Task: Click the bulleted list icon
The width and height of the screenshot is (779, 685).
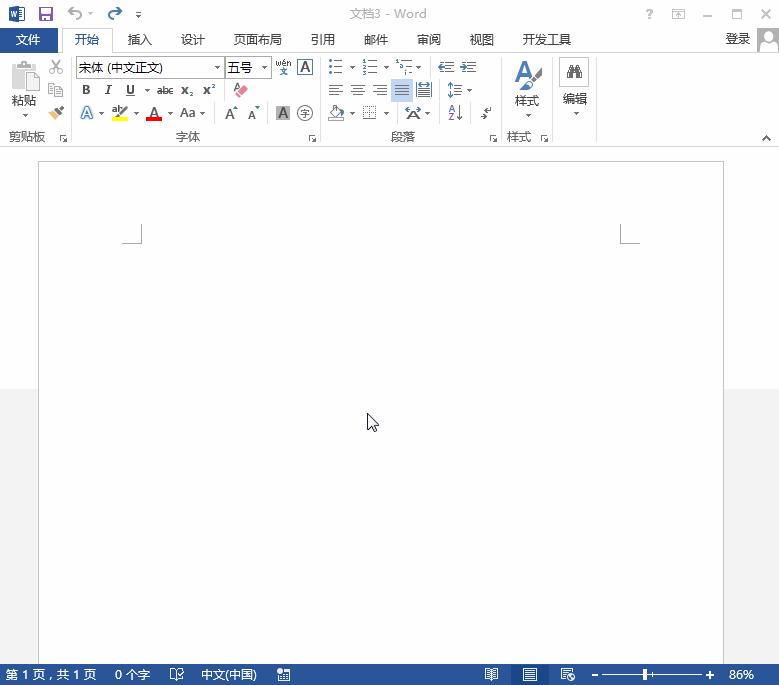Action: coord(336,67)
